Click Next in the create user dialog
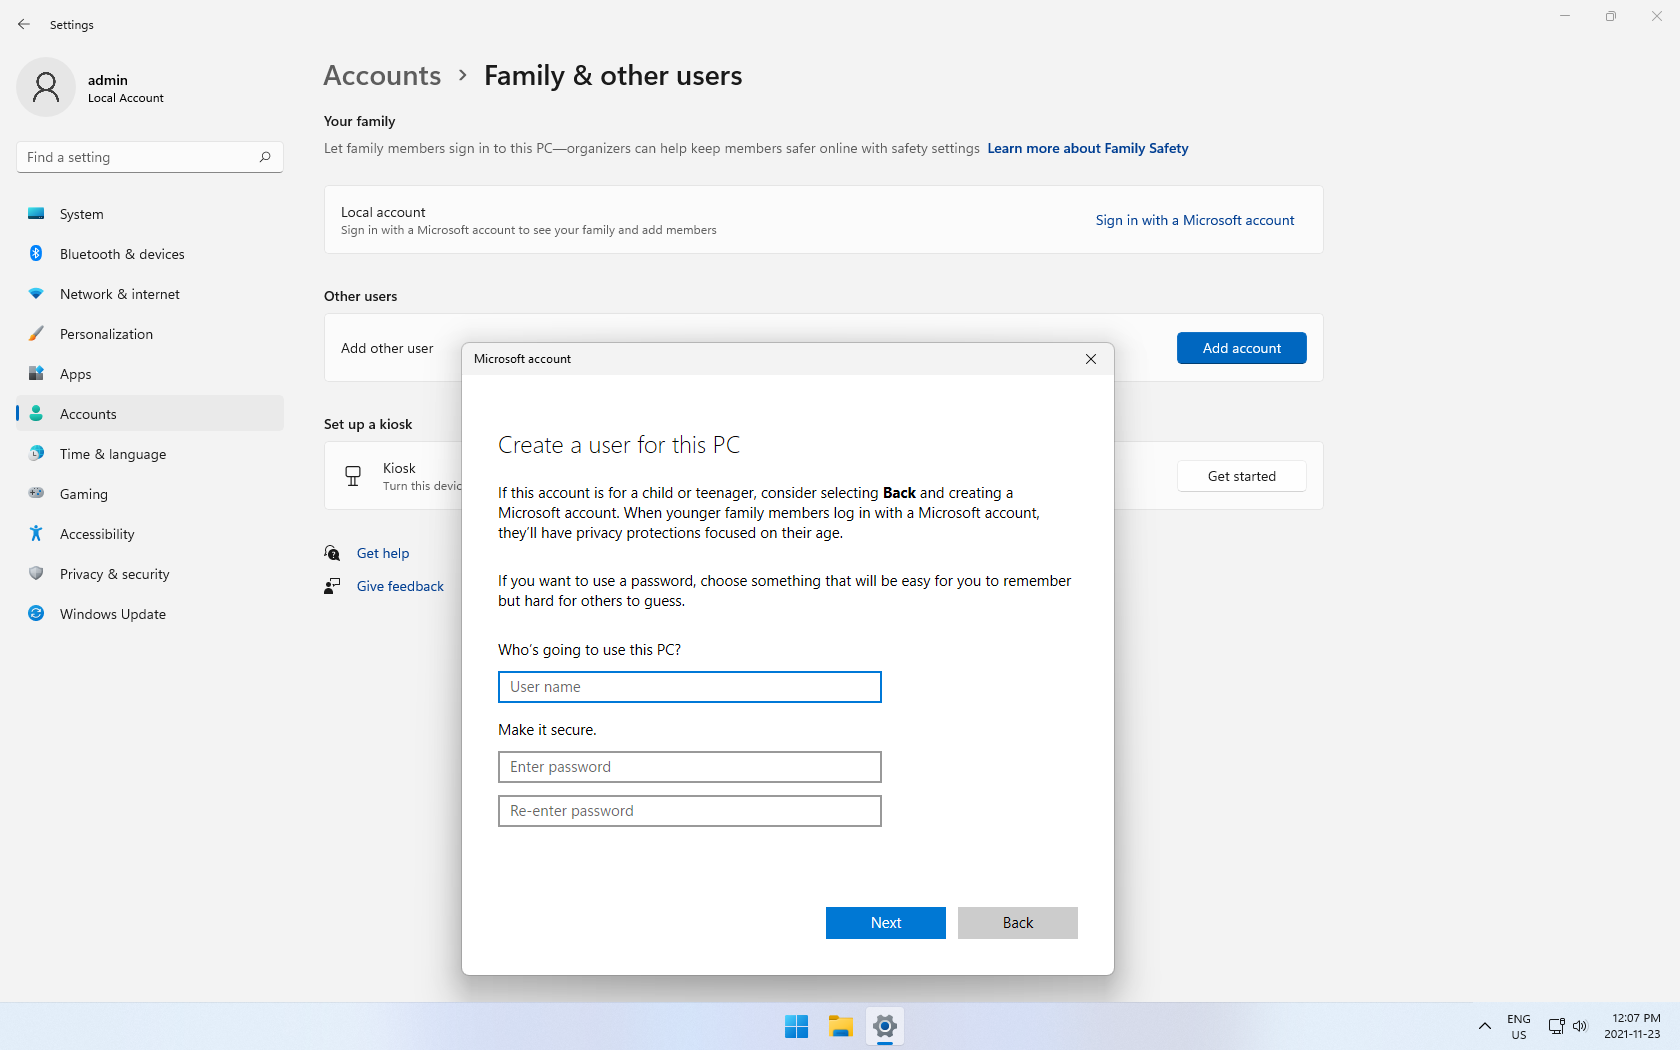1680x1050 pixels. [x=885, y=923]
